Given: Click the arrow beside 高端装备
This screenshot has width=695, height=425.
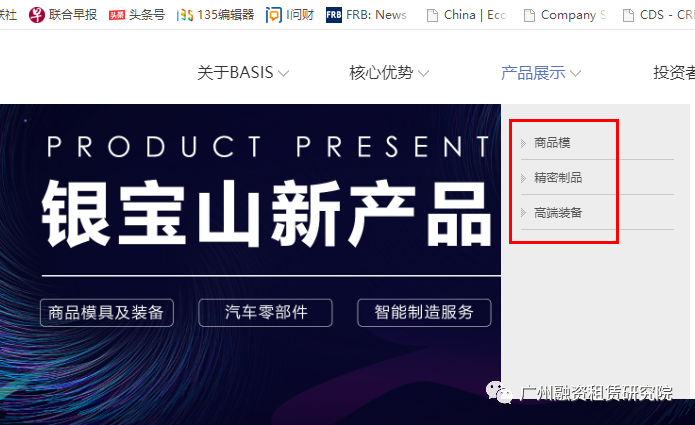Looking at the screenshot, I should point(523,213).
